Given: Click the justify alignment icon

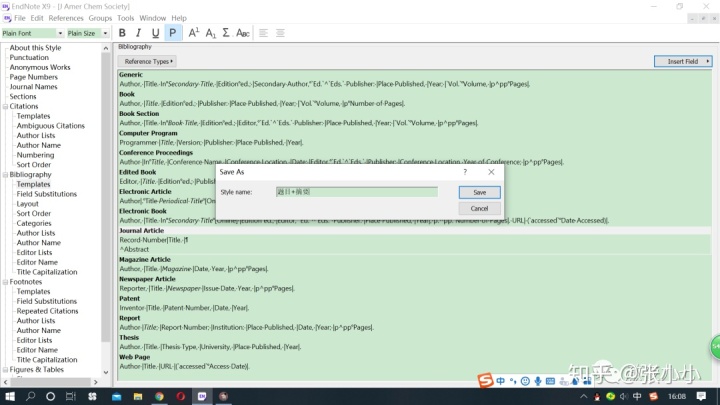Looking at the screenshot, I should [x=280, y=33].
